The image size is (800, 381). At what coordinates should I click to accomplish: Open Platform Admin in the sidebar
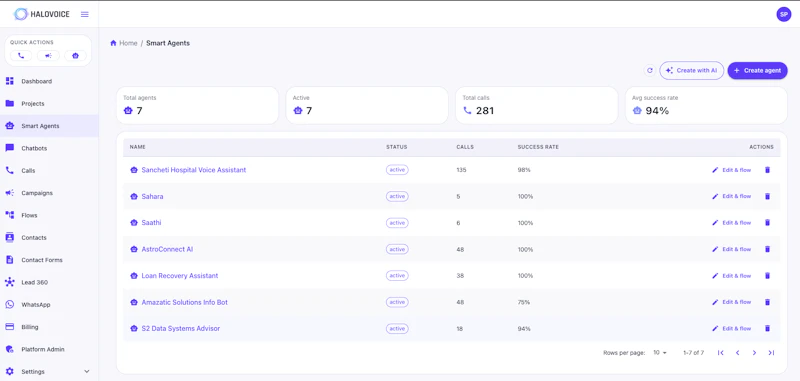[x=49, y=349]
